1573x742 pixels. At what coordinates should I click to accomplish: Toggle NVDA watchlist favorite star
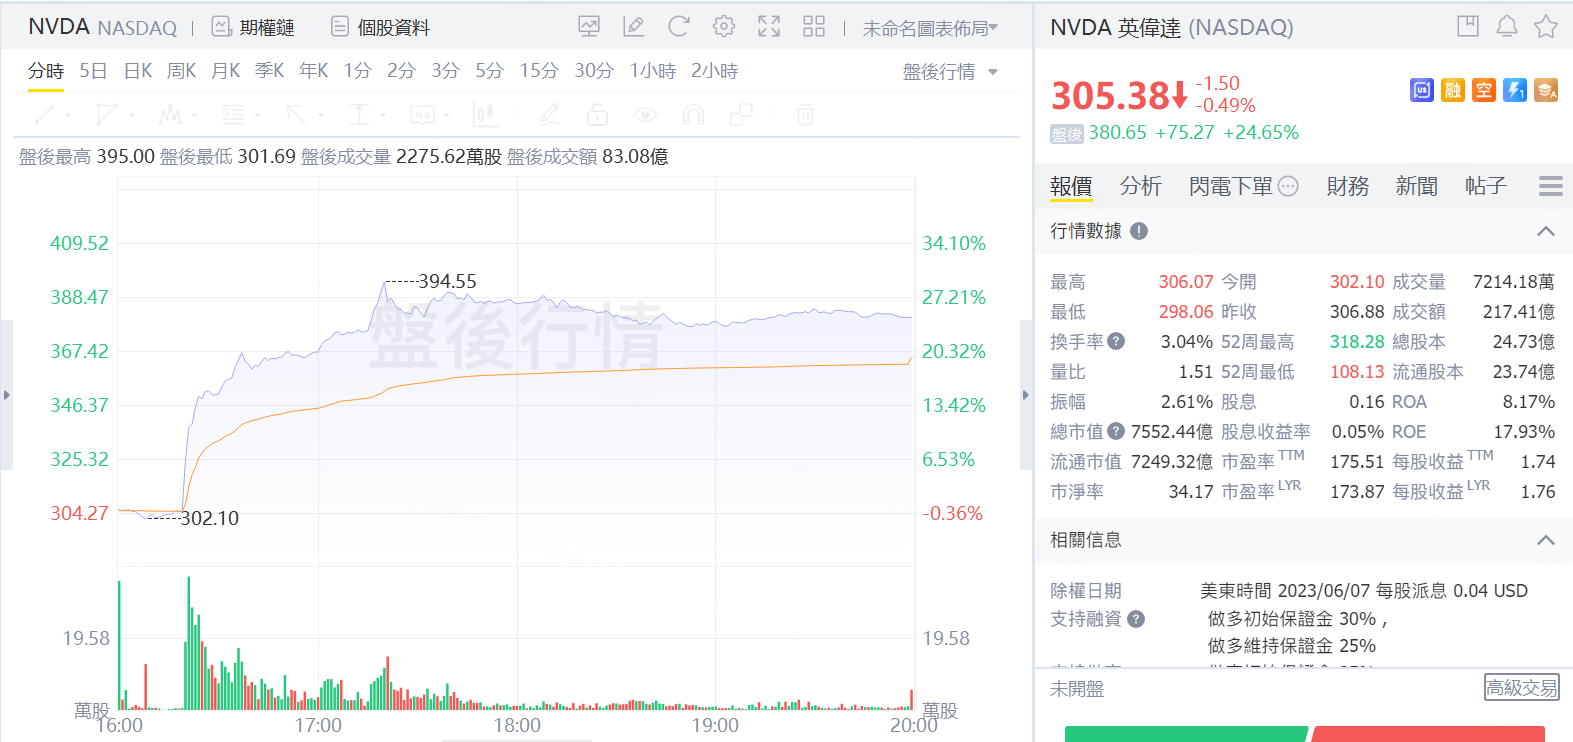1546,27
